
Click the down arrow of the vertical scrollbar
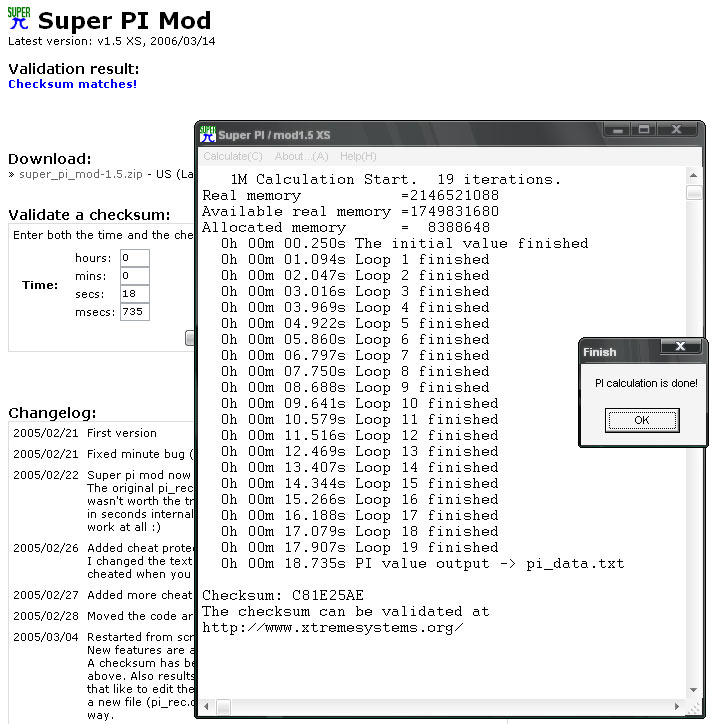[x=694, y=689]
